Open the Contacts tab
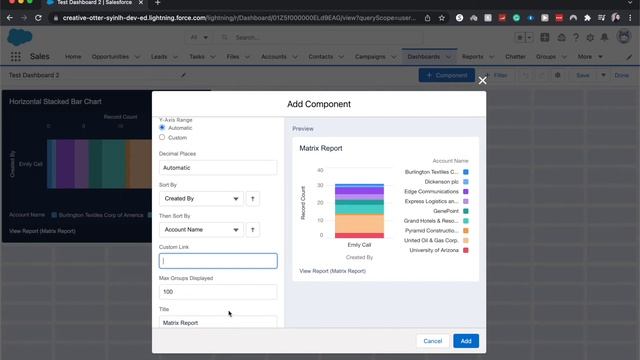 321,57
